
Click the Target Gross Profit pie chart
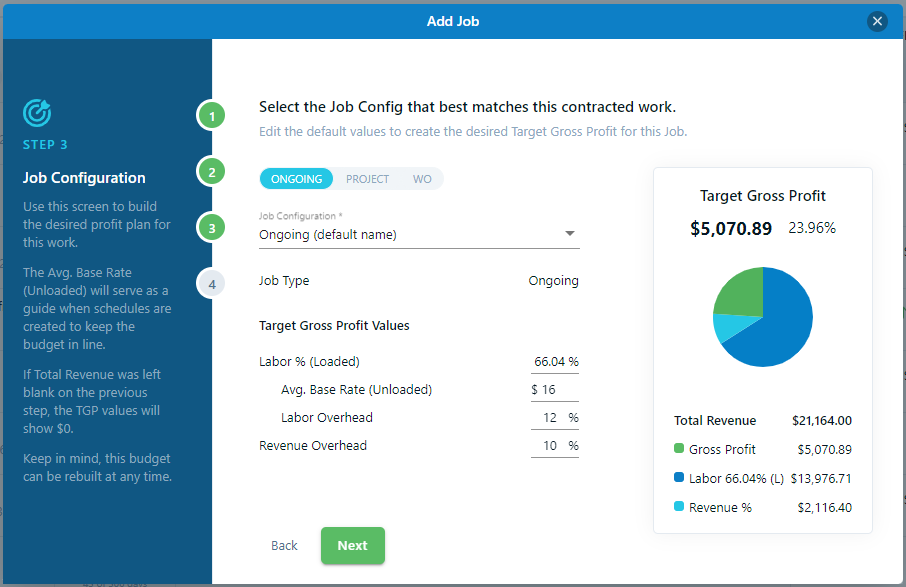[x=763, y=317]
